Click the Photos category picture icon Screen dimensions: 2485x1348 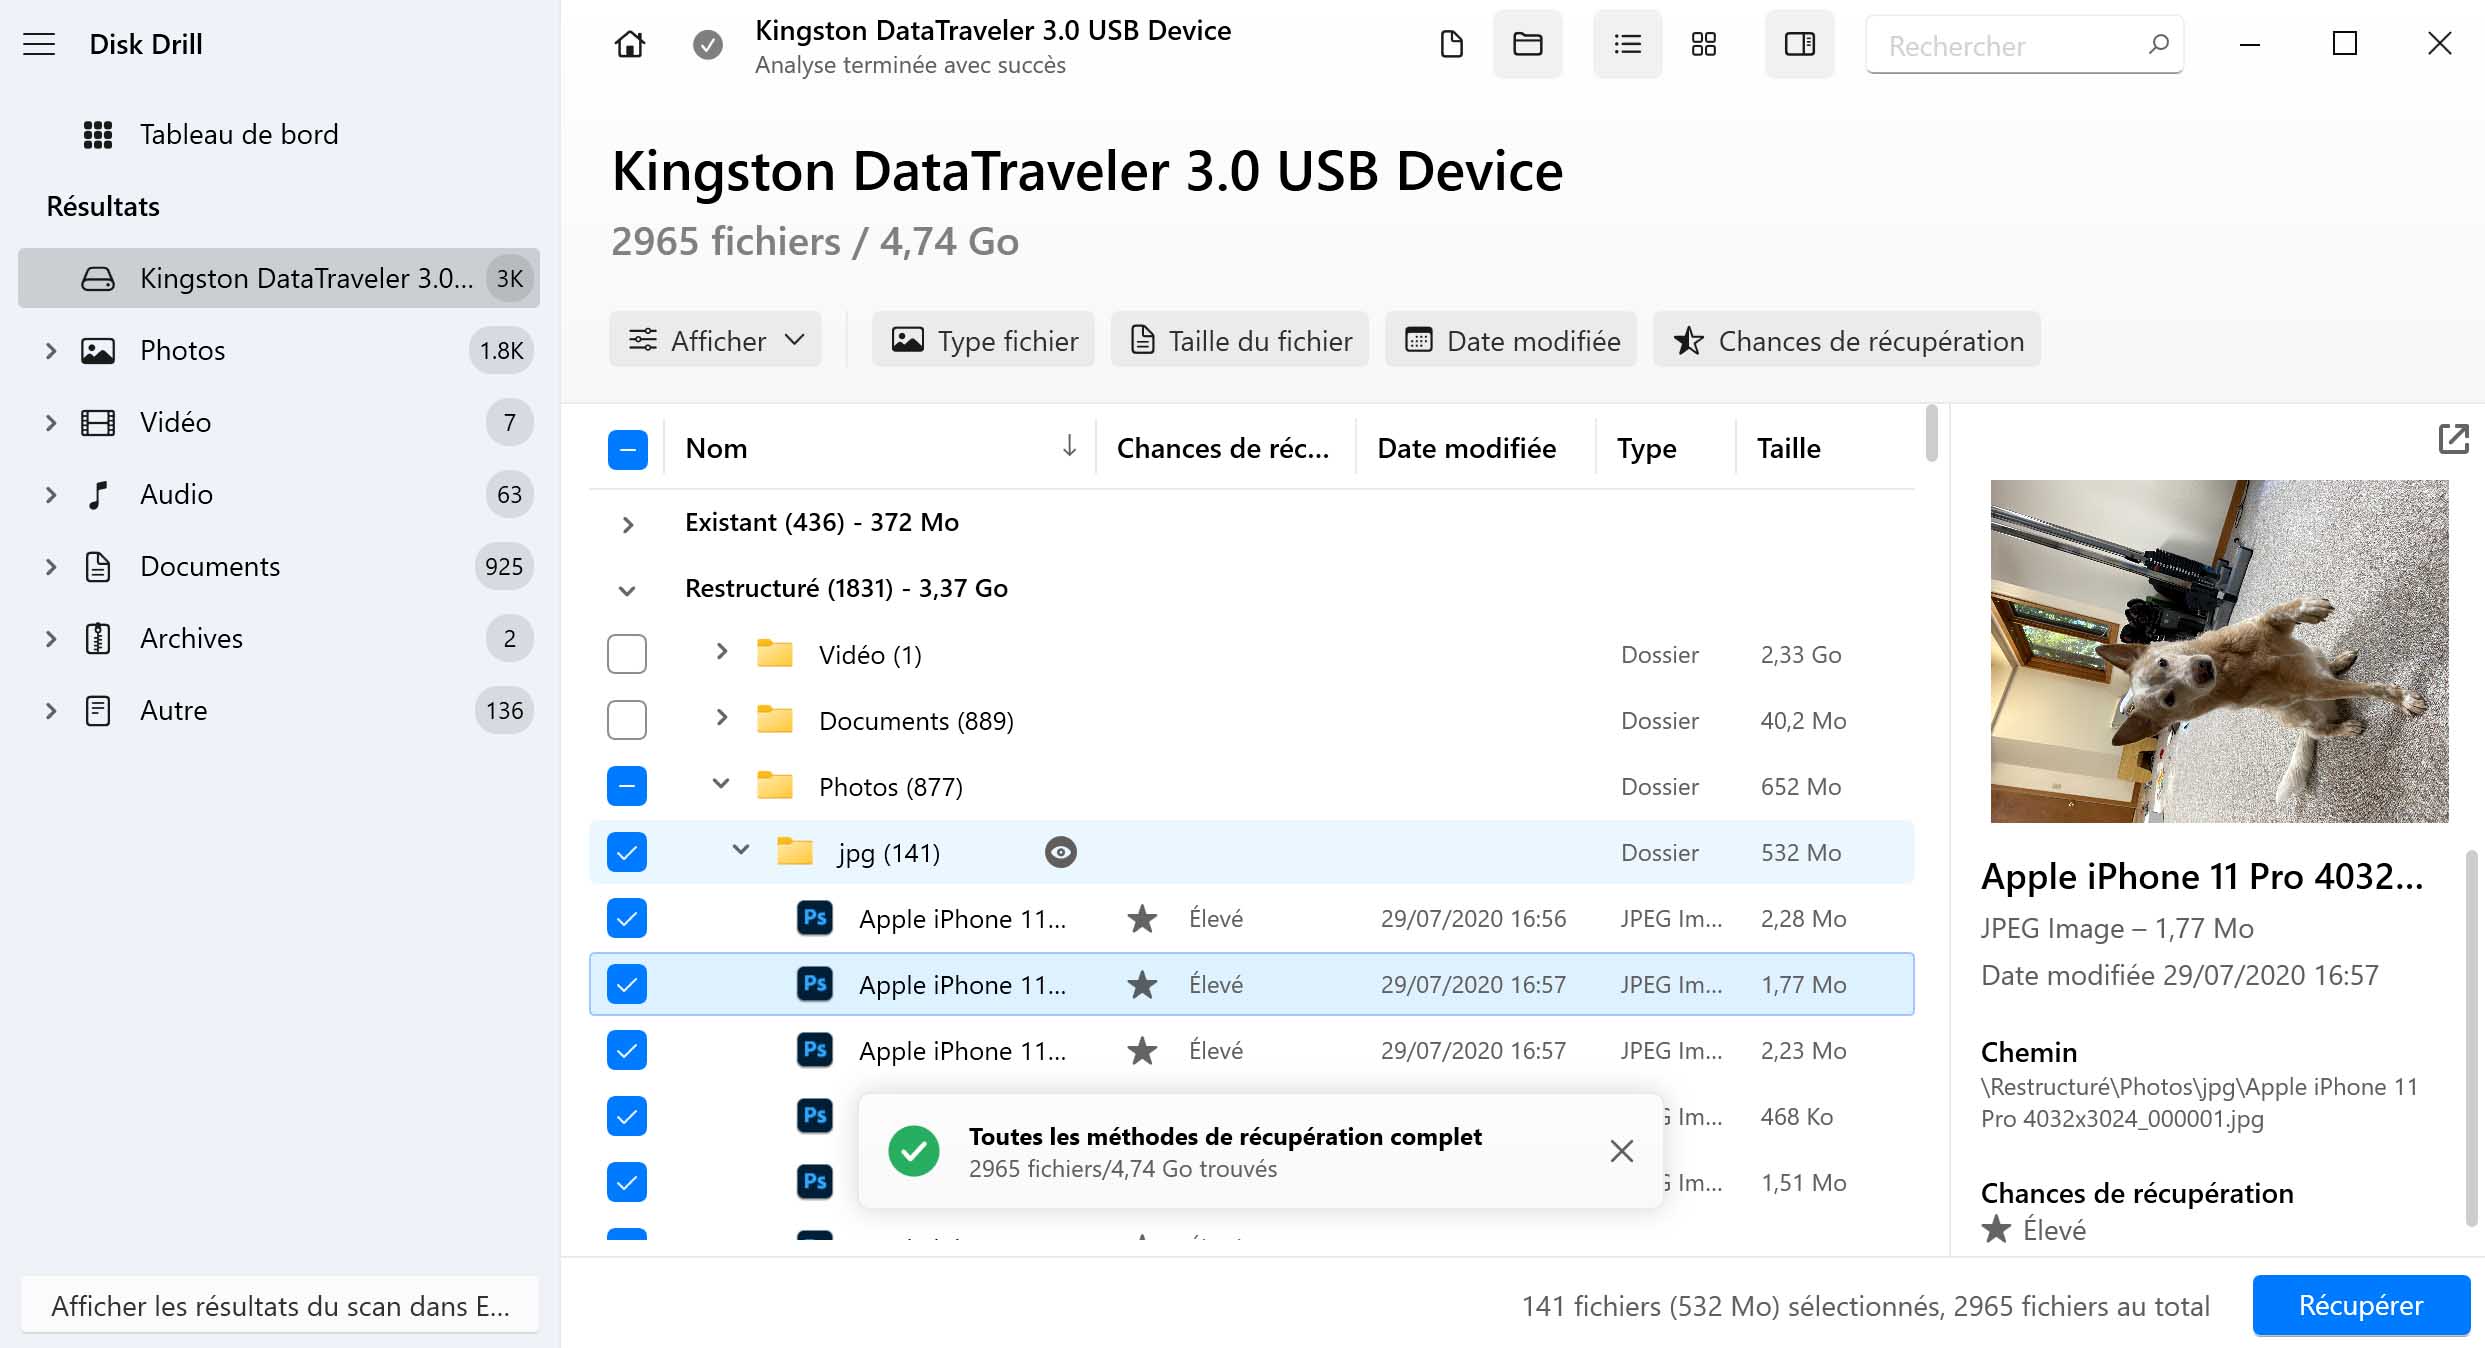[98, 351]
